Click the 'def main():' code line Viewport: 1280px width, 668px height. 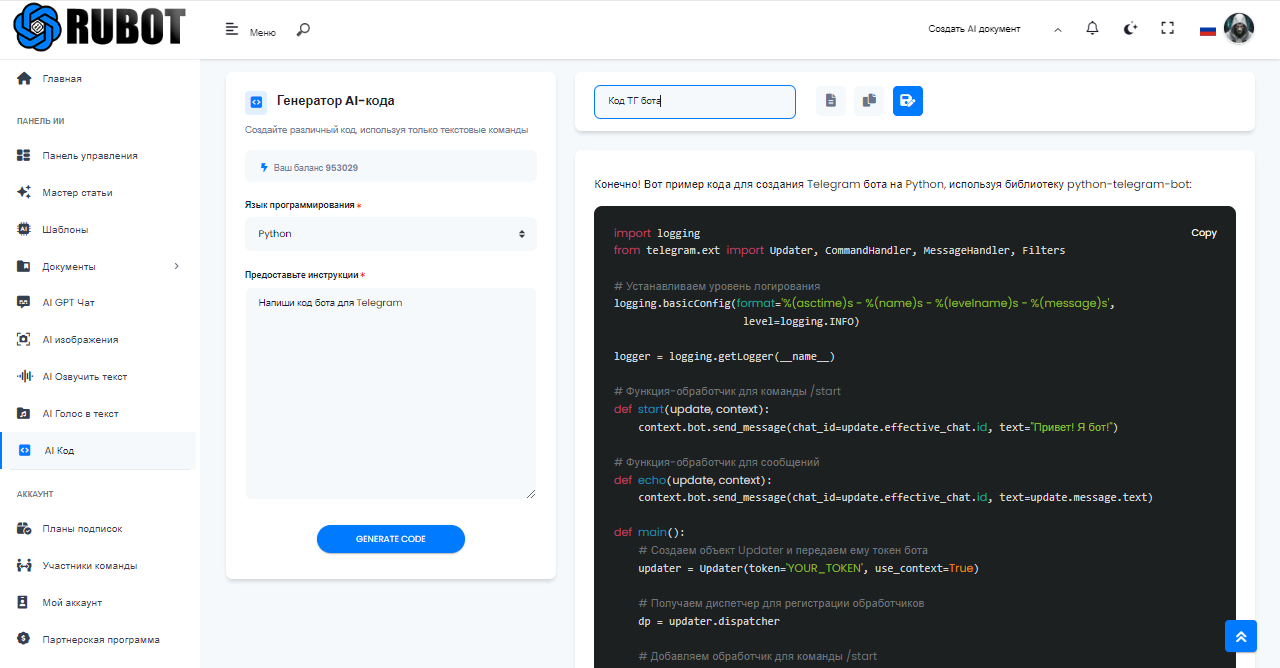649,532
